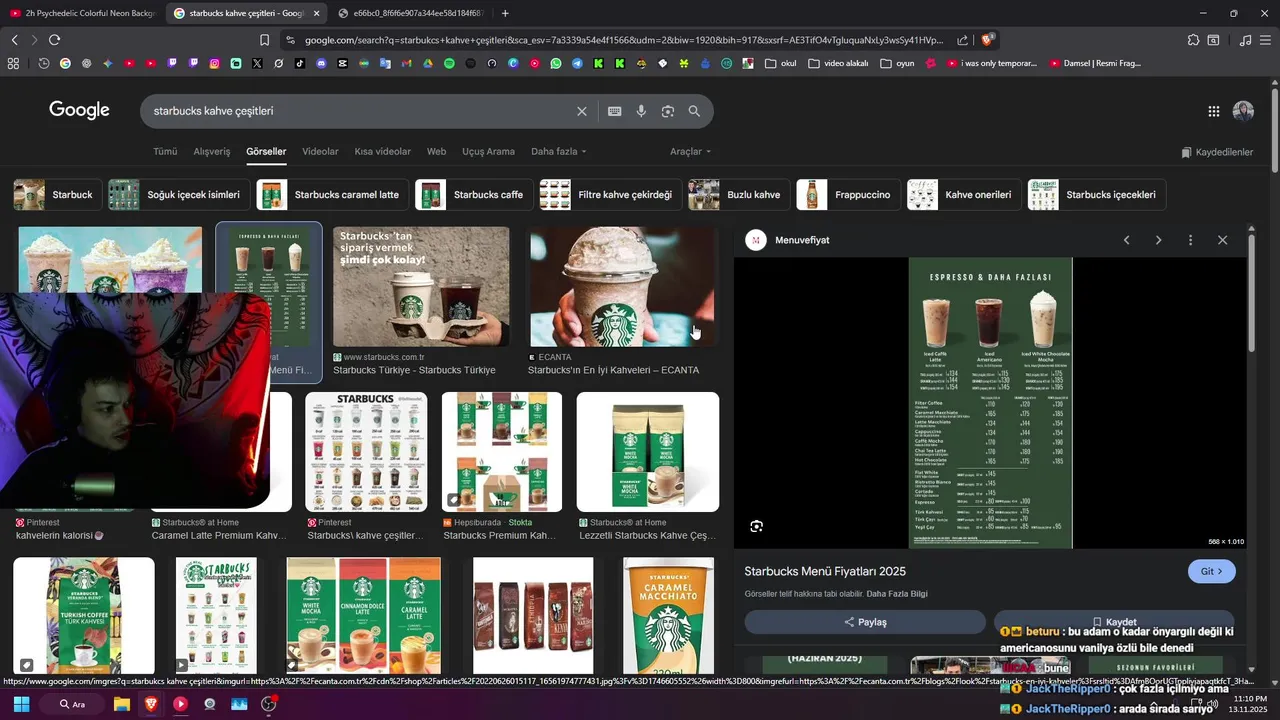Open a new browser tab with plus button
This screenshot has height=720, width=1280.
tap(505, 13)
